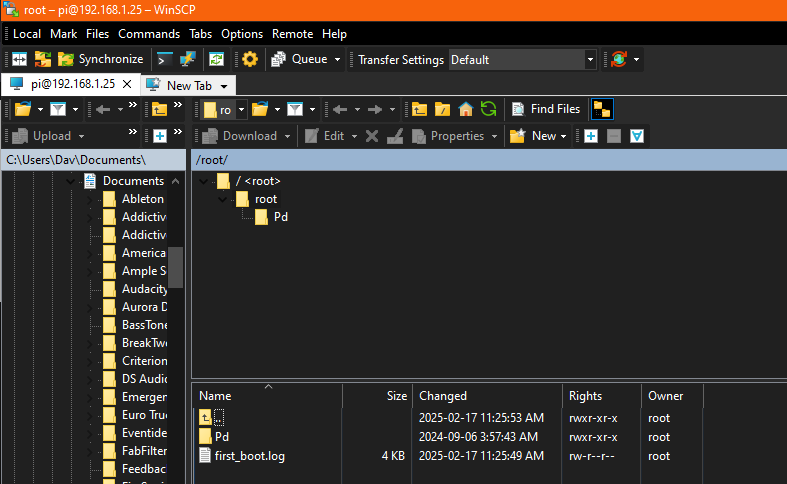Open the Remote menu
Screen dimensions: 787x484
(x=293, y=34)
